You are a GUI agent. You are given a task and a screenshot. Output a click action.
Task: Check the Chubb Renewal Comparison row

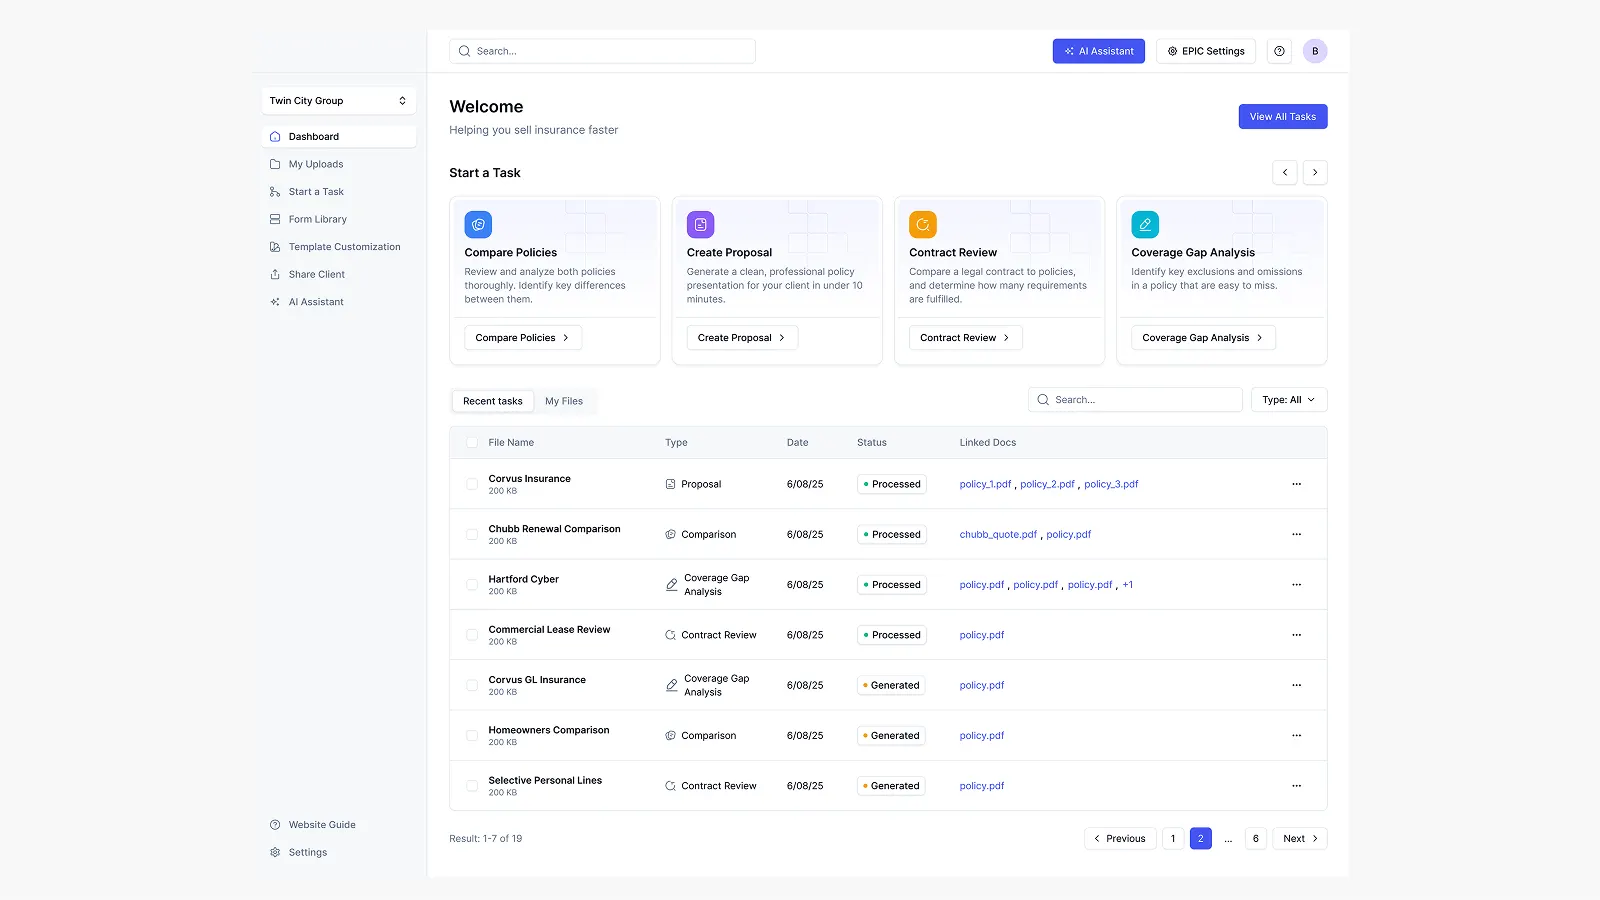472,534
